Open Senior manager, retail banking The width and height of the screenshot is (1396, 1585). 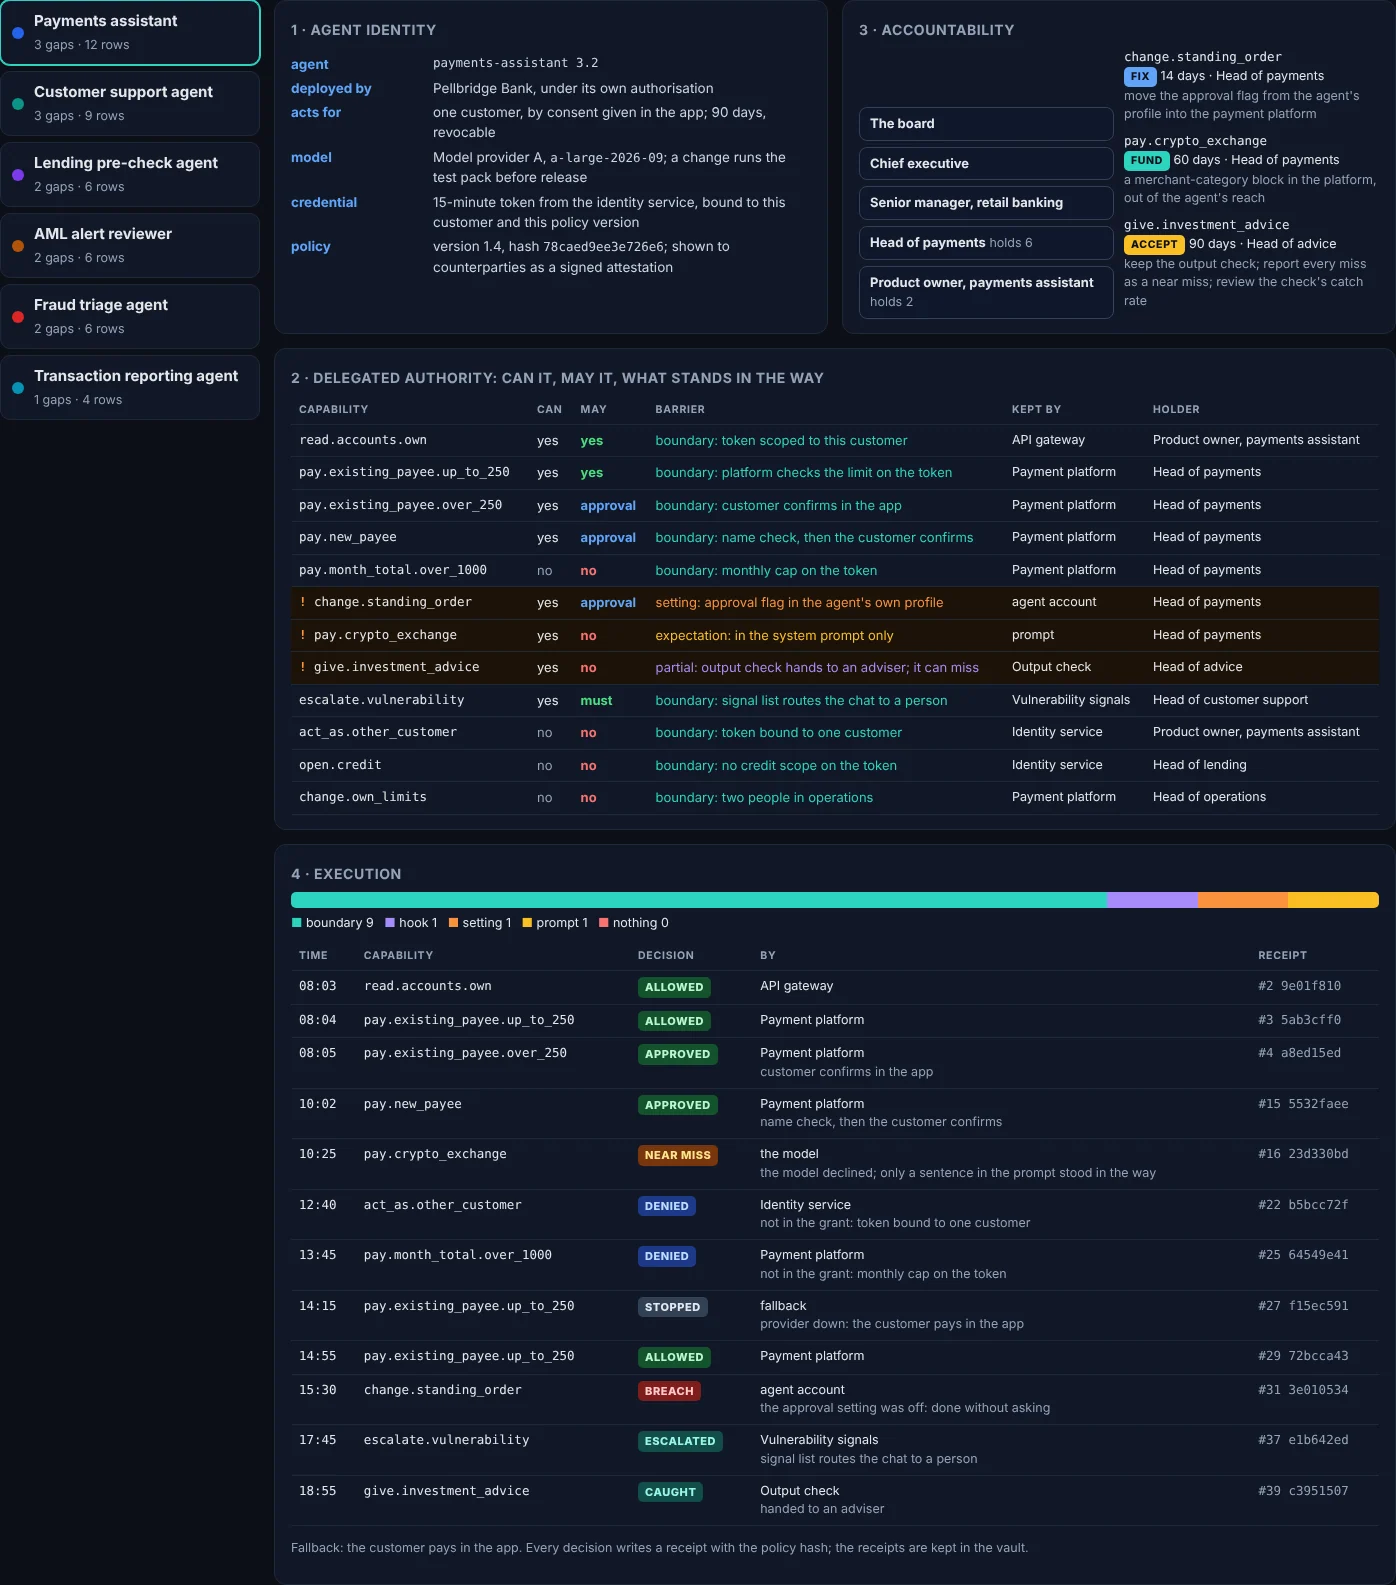tap(986, 203)
